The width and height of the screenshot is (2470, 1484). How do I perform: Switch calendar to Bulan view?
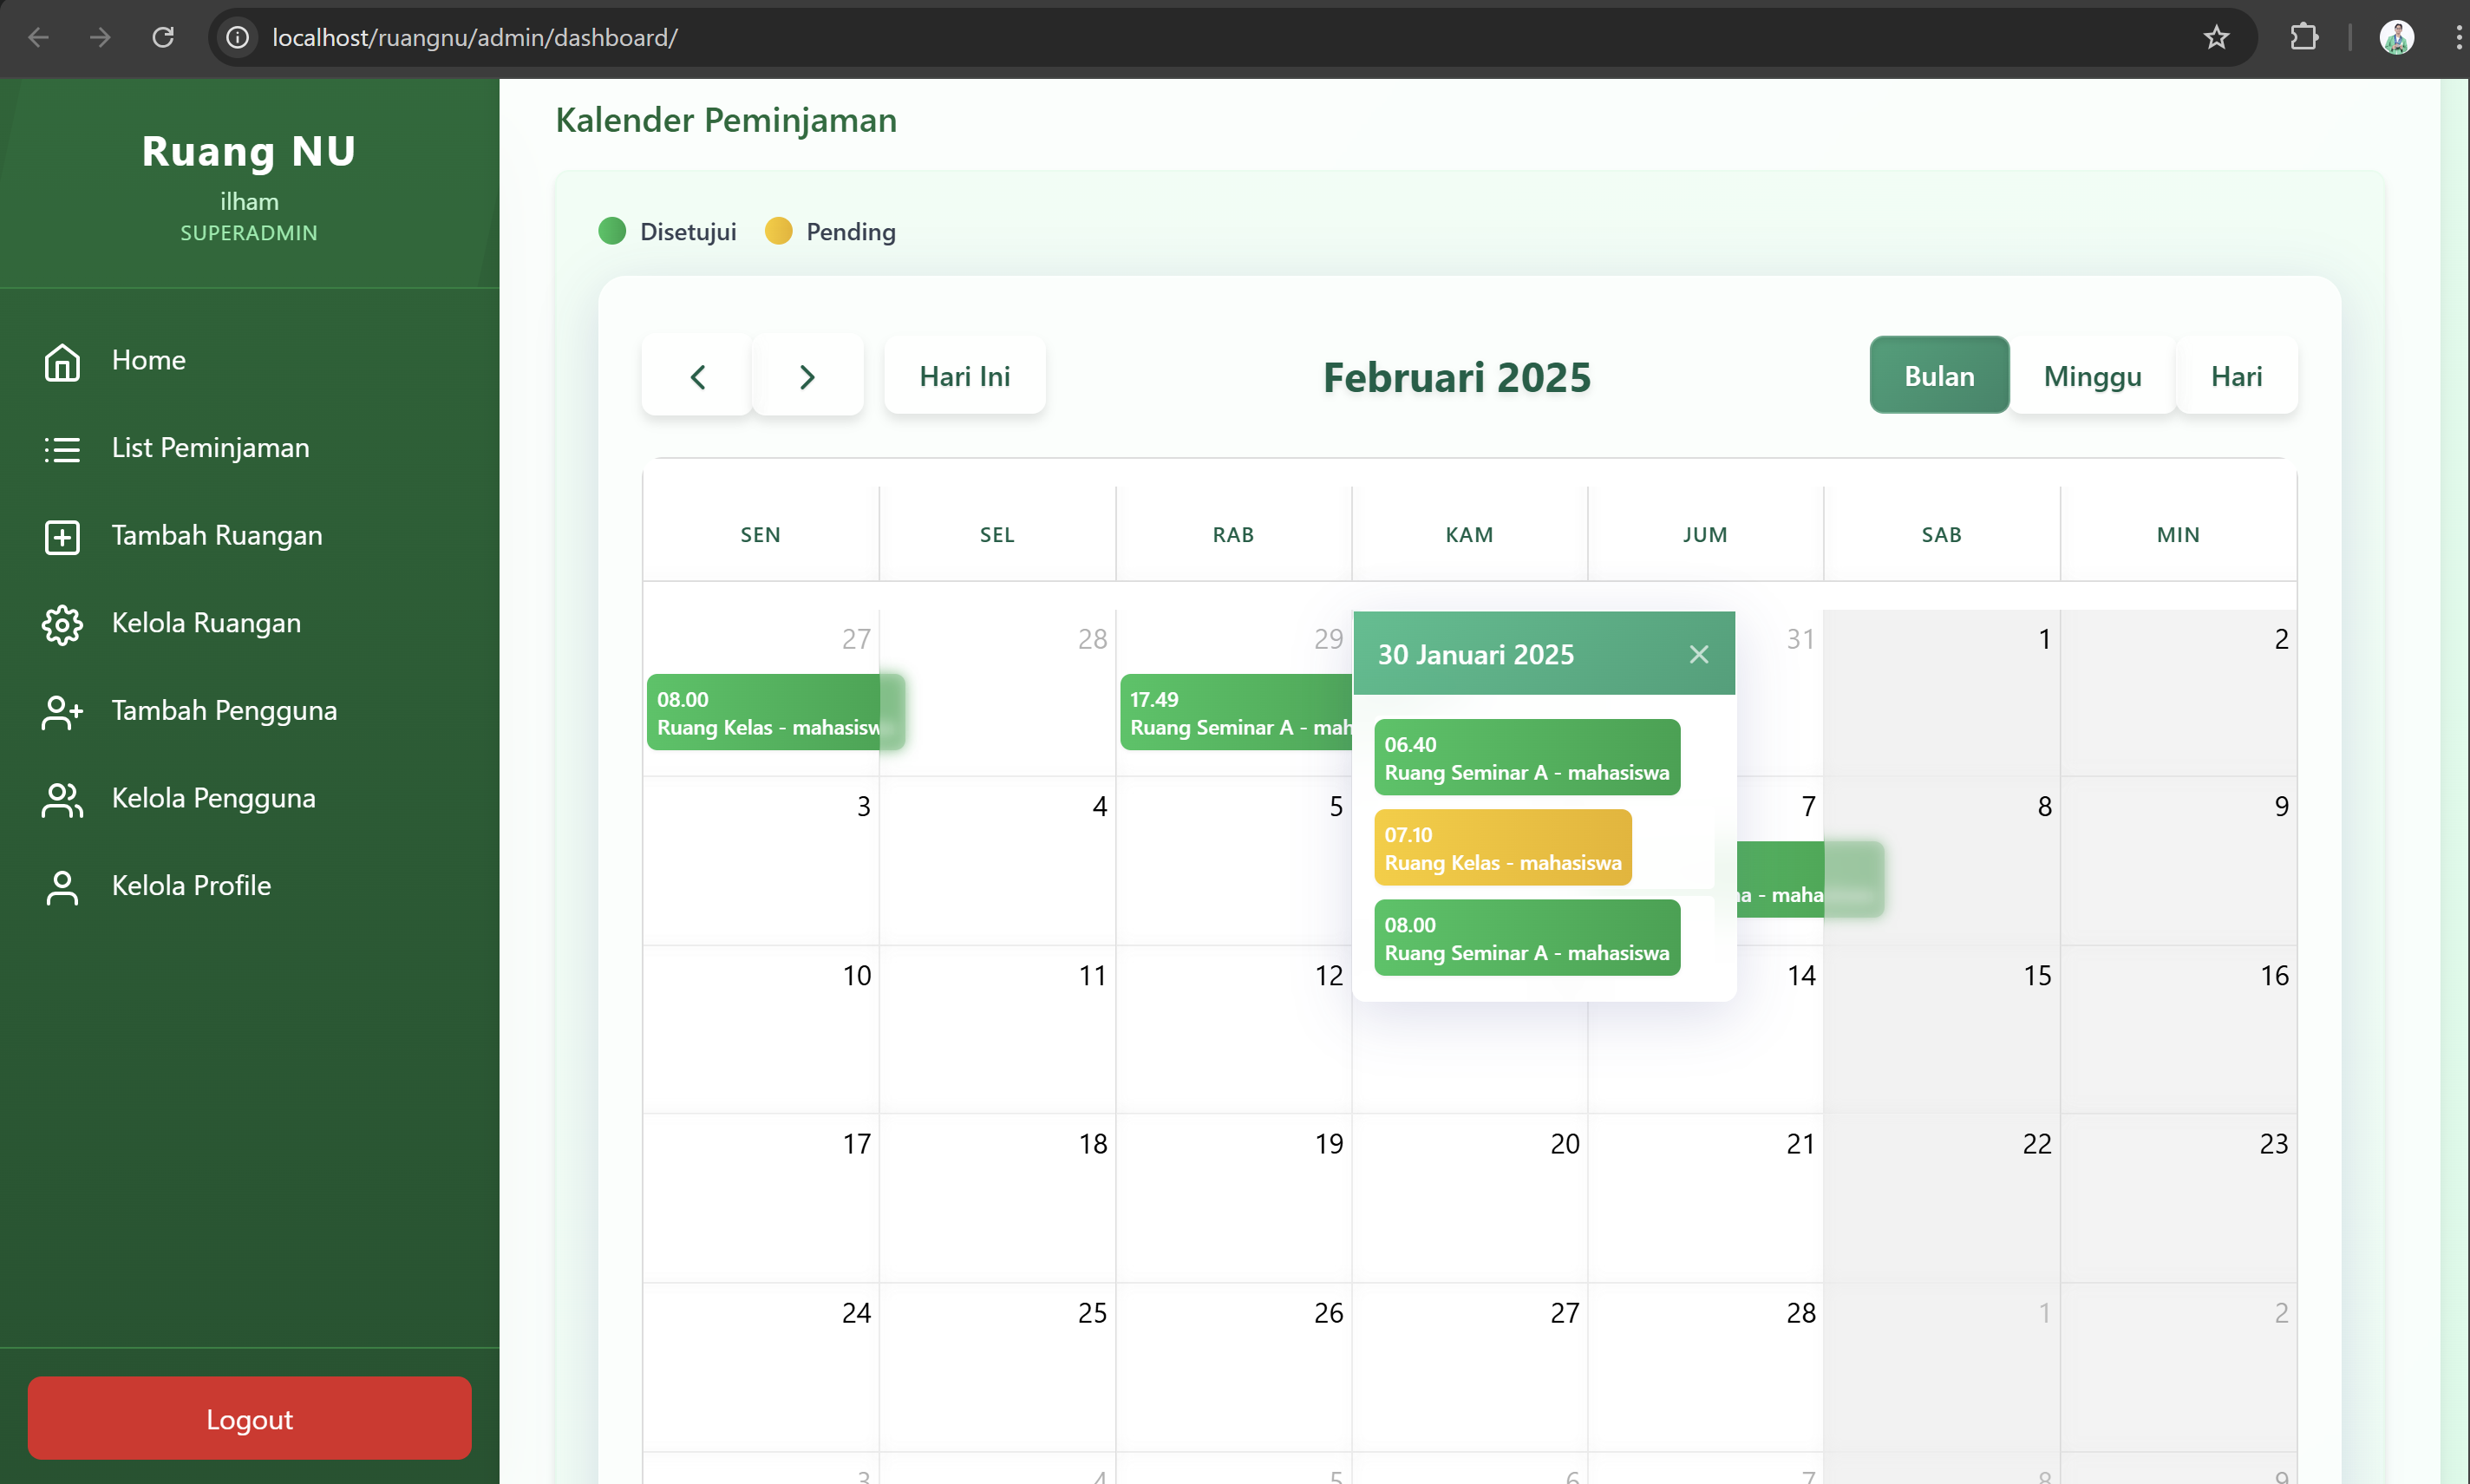(1938, 376)
